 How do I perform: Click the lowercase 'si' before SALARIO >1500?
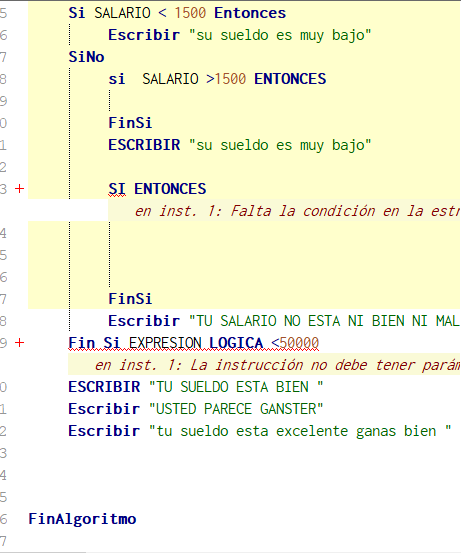click(117, 79)
